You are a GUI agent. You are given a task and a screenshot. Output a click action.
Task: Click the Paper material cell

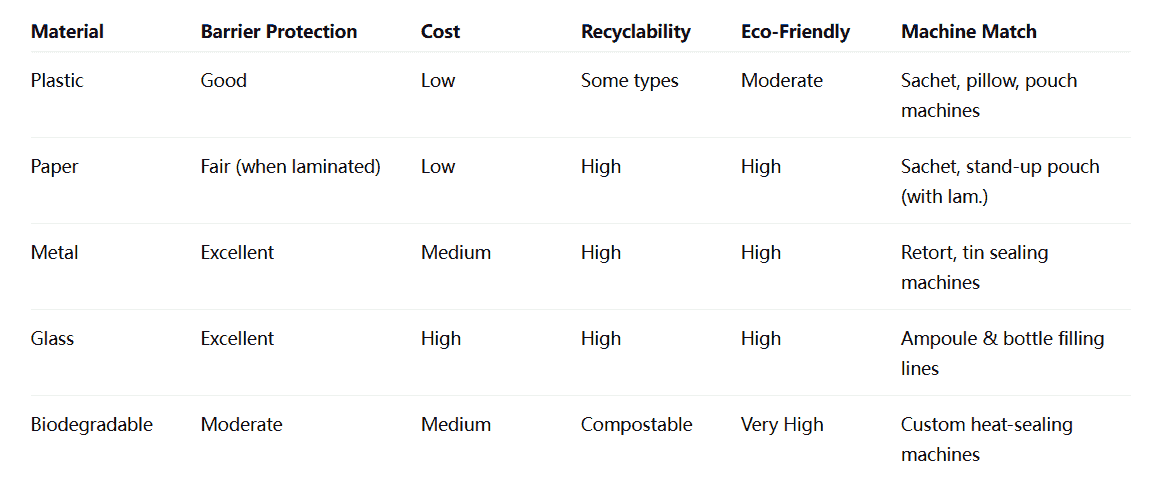tap(54, 167)
